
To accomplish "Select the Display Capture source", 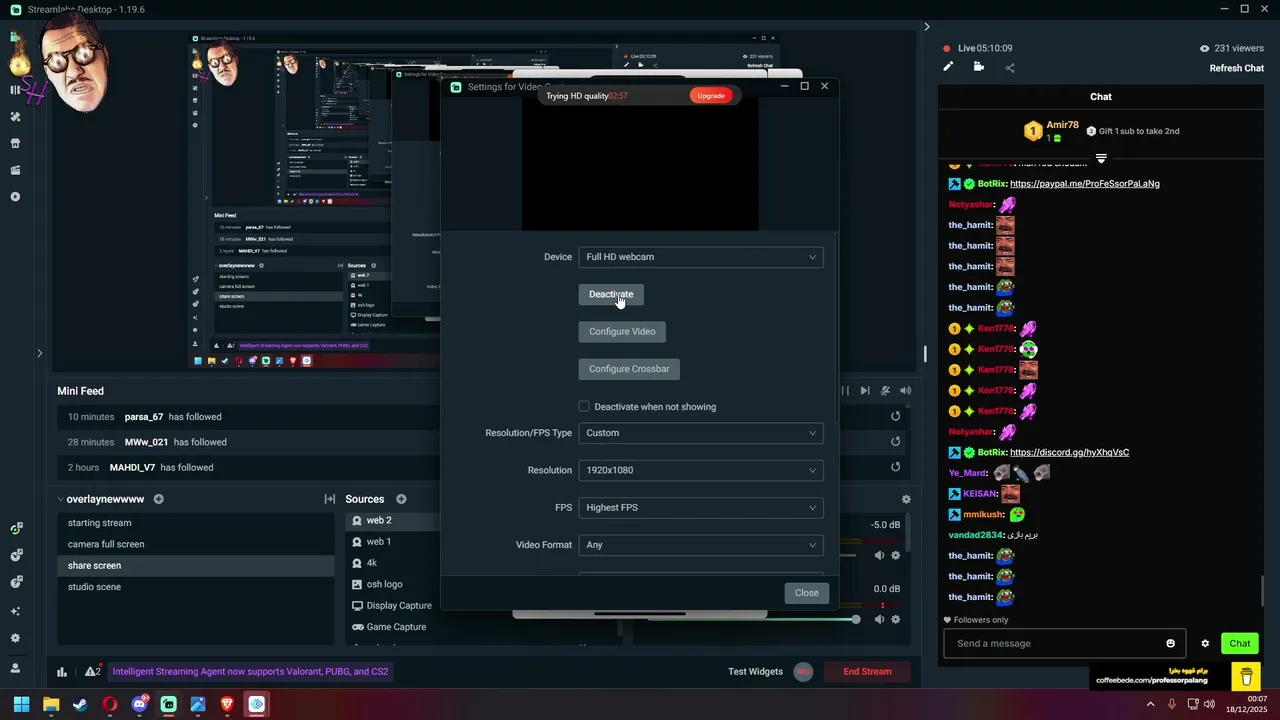I will (x=393, y=605).
